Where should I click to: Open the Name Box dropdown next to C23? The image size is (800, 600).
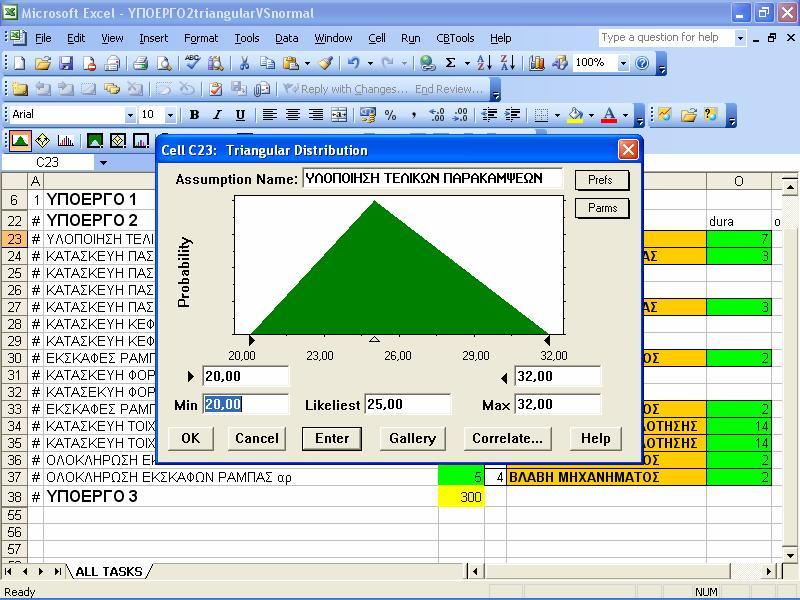104,163
